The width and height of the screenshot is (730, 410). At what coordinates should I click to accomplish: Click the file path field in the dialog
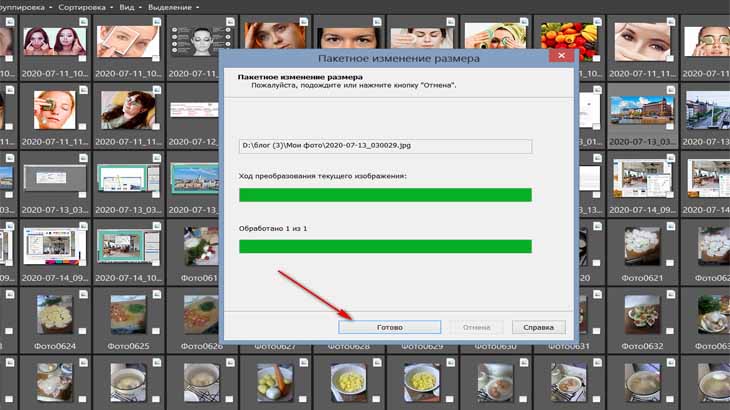(385, 146)
